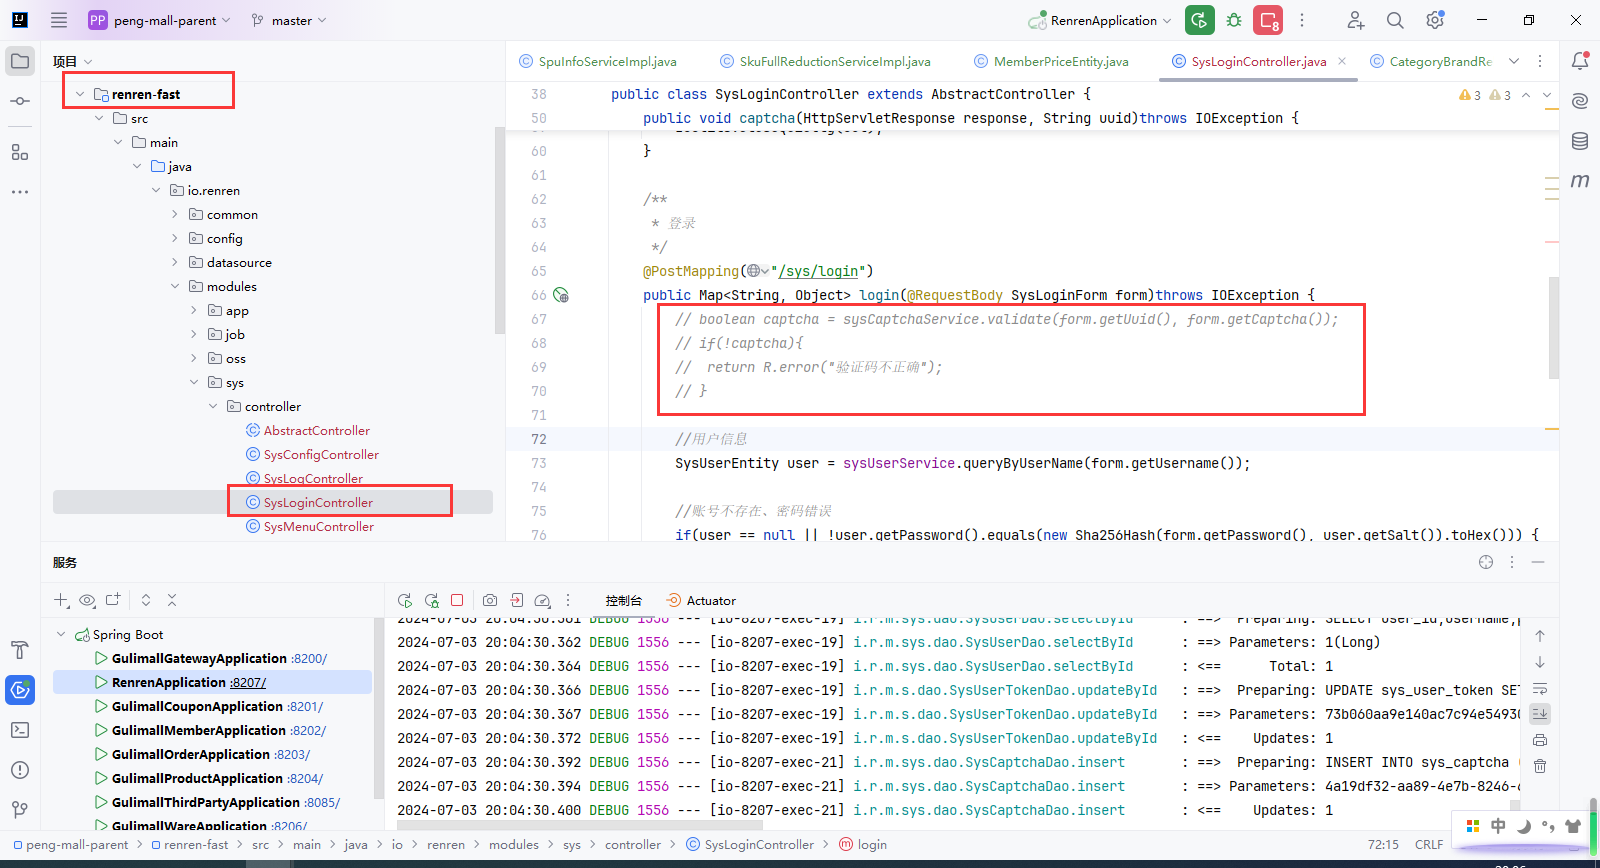
Task: Add a service with the plus icon
Action: pos(61,600)
